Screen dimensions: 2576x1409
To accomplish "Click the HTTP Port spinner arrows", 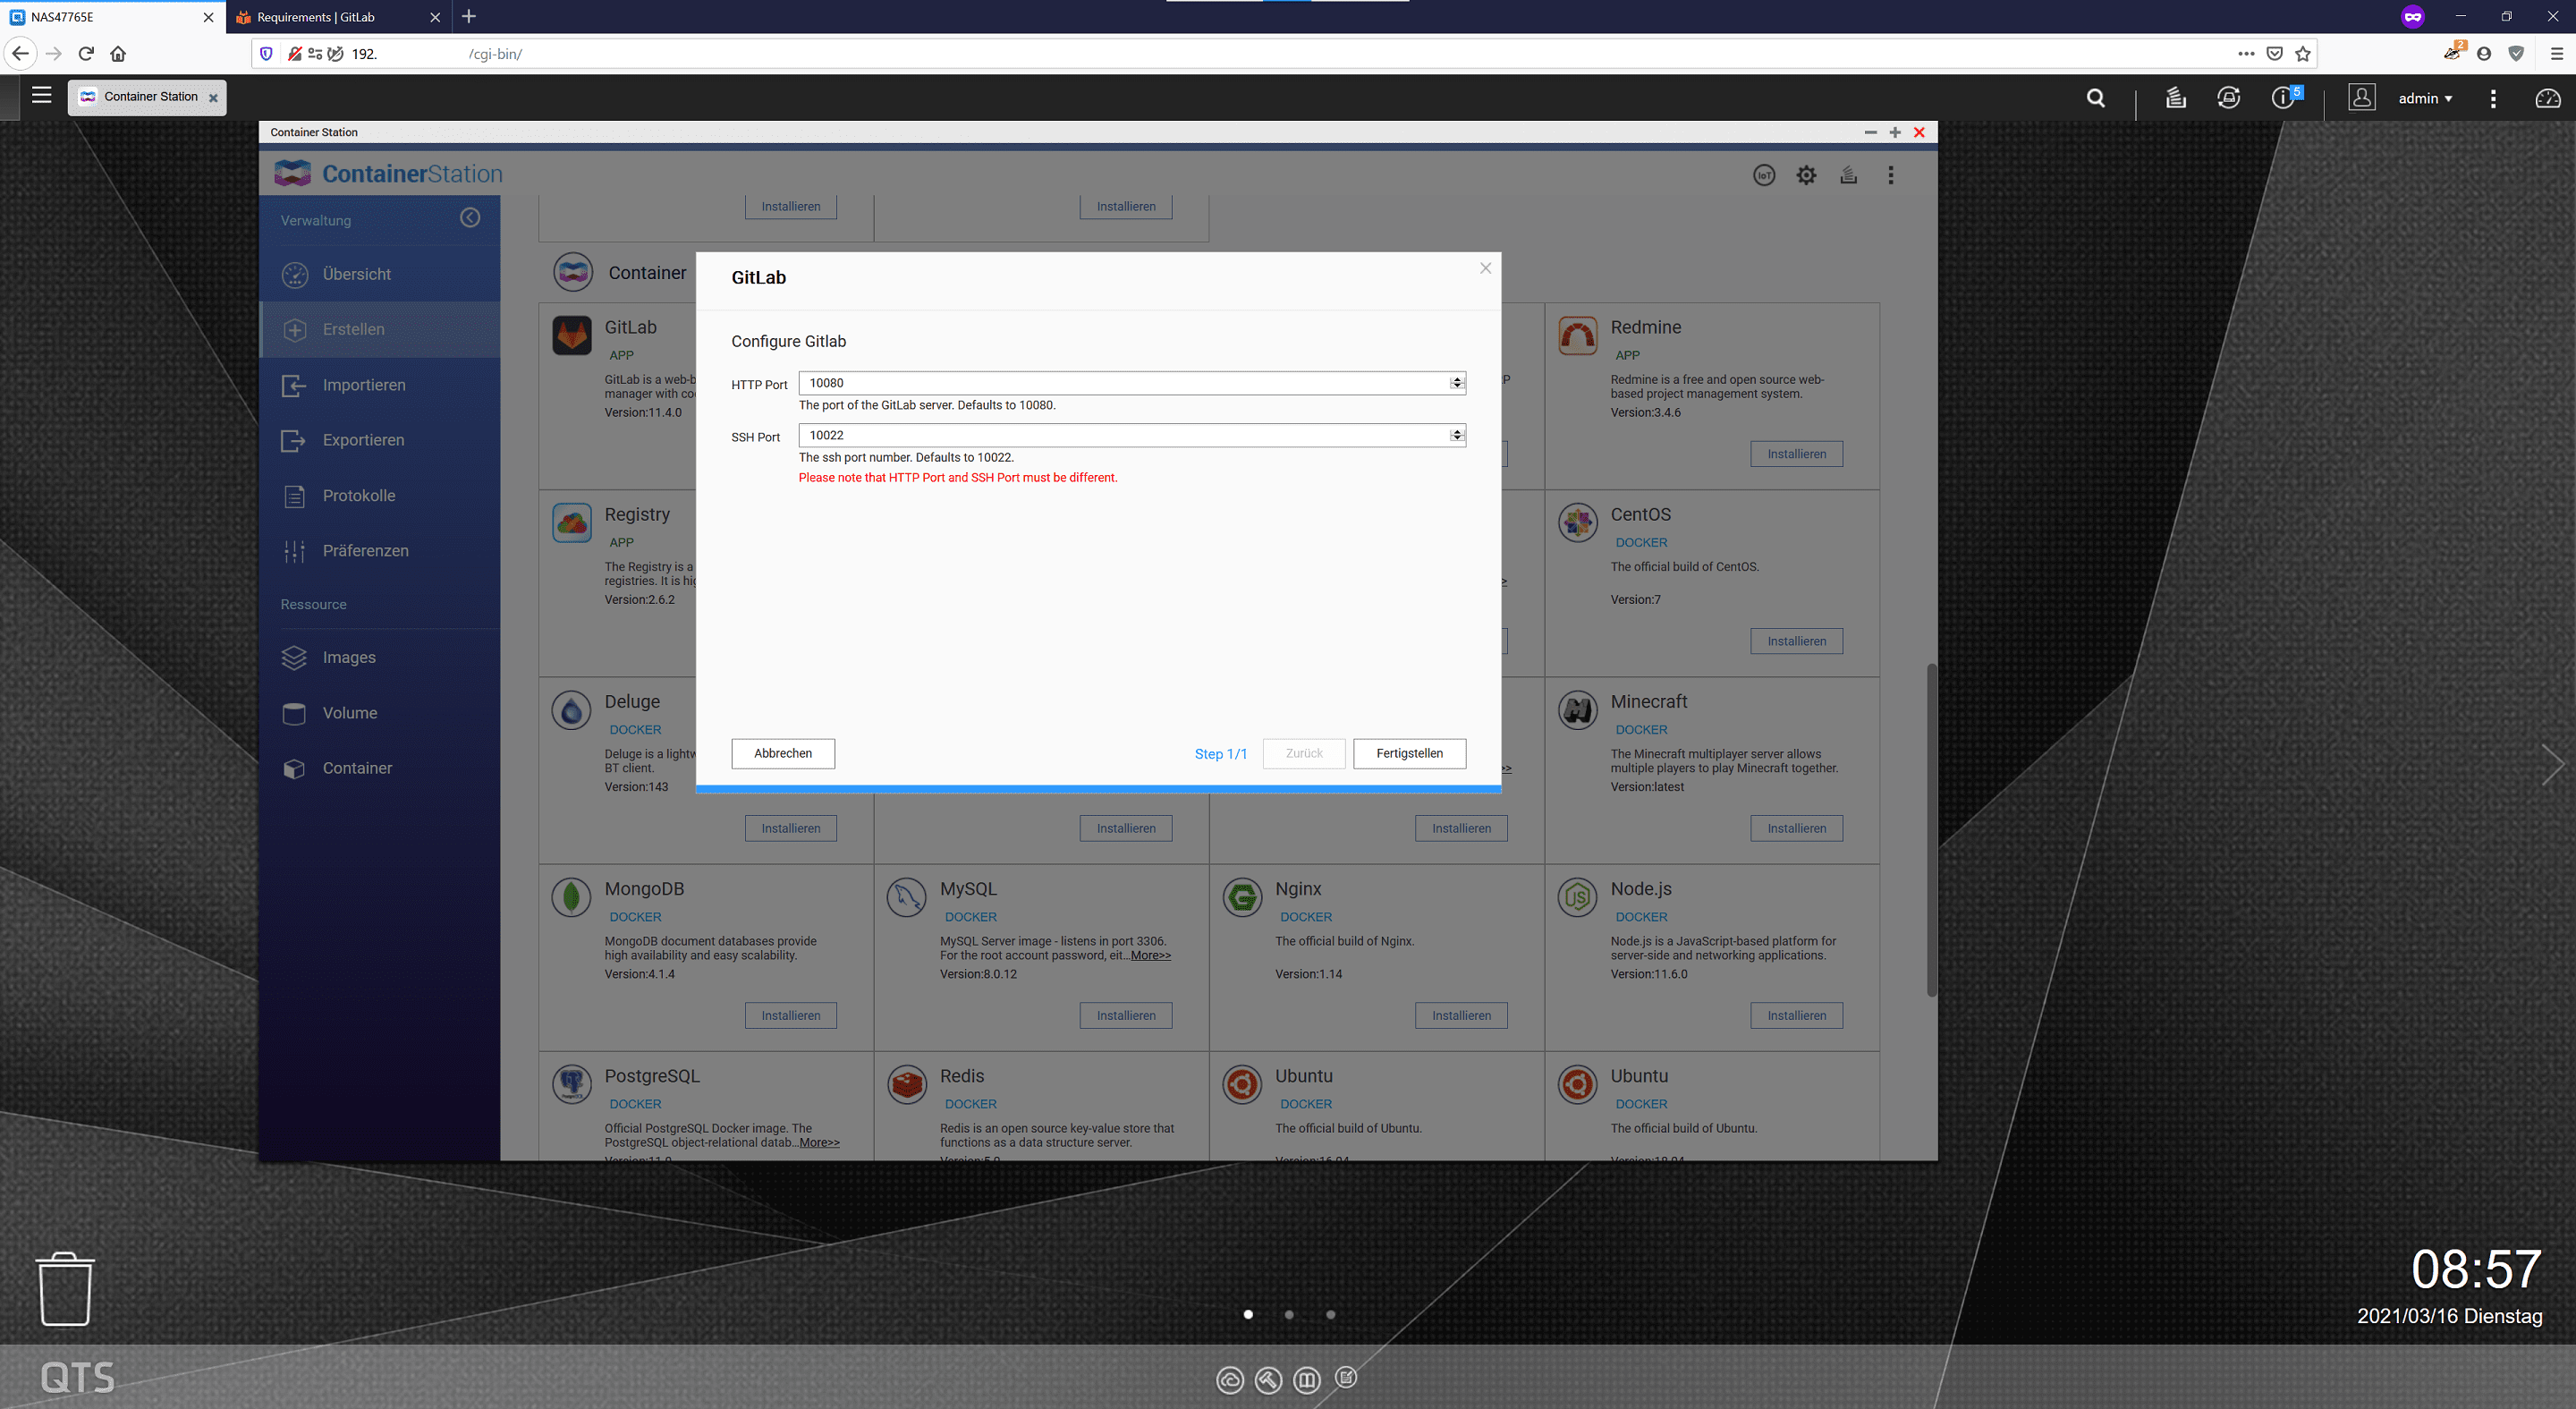I will click(x=1457, y=382).
